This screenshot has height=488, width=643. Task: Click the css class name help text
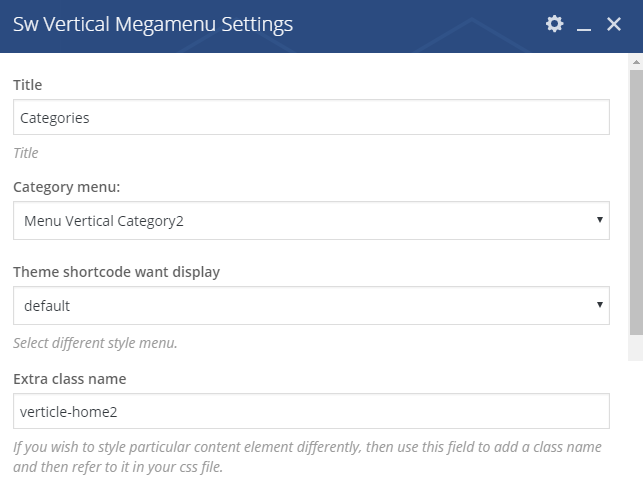tap(307, 457)
